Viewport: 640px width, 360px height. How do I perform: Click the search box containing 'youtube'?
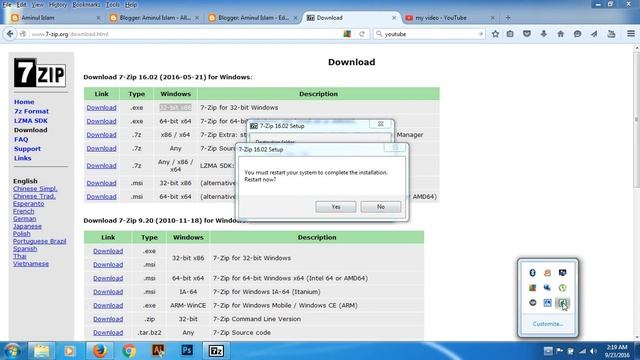[429, 34]
